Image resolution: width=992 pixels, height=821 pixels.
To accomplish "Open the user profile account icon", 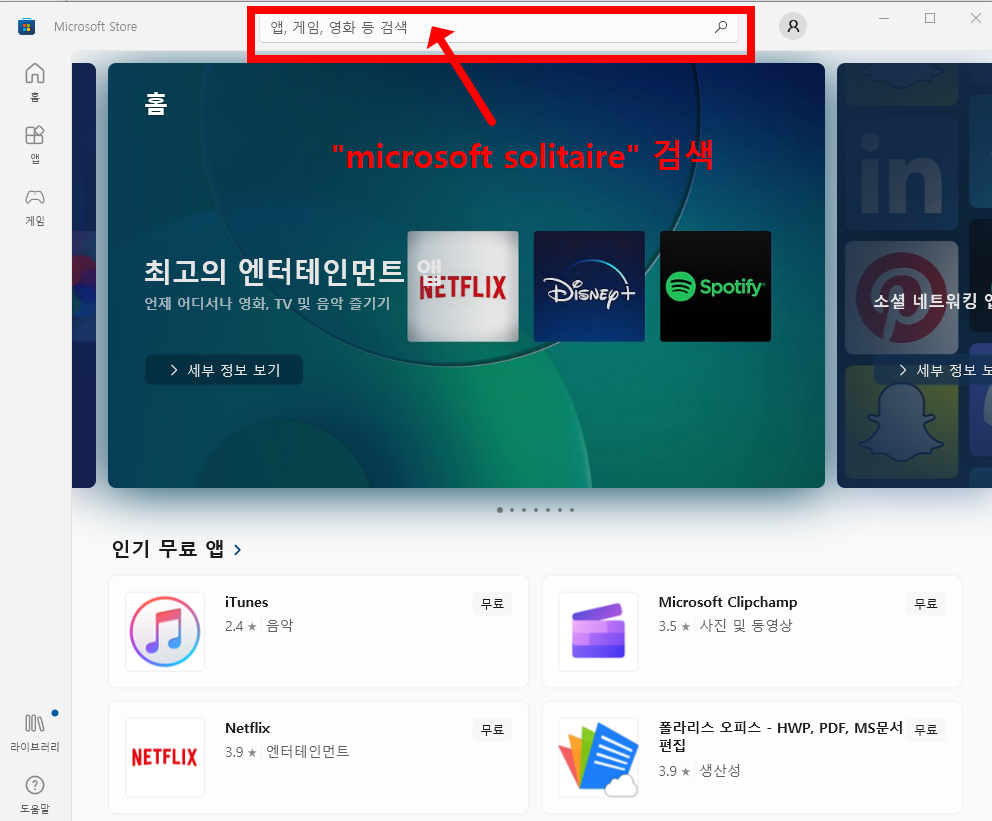I will tap(793, 26).
